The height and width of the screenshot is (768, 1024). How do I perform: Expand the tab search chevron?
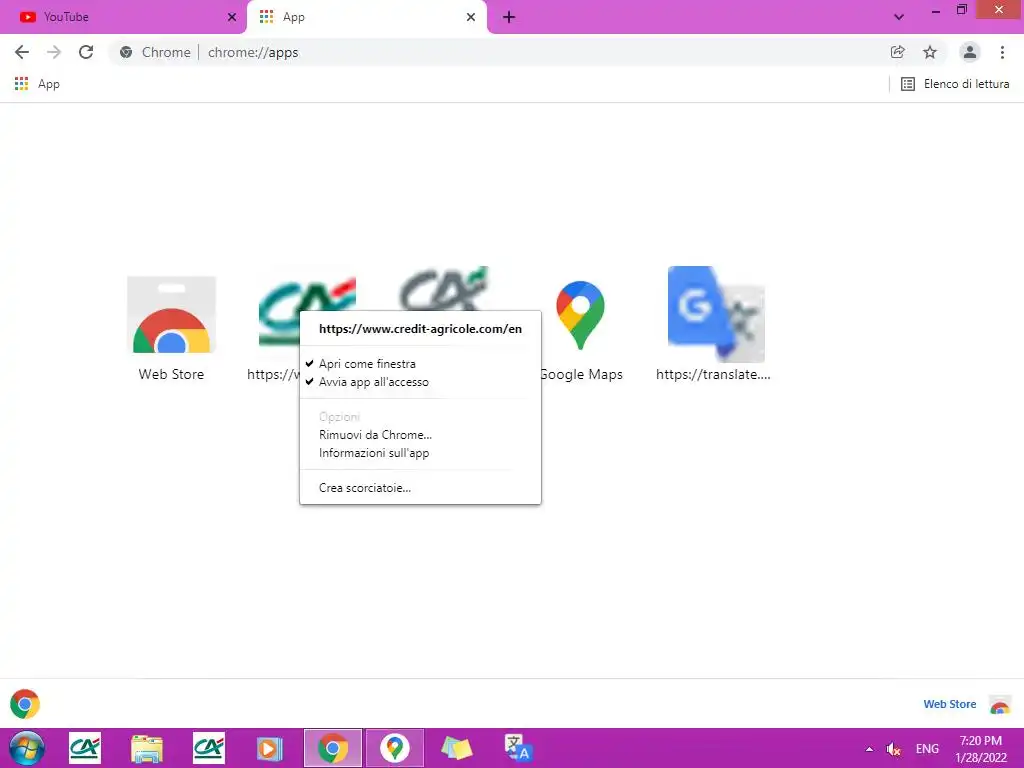click(899, 17)
